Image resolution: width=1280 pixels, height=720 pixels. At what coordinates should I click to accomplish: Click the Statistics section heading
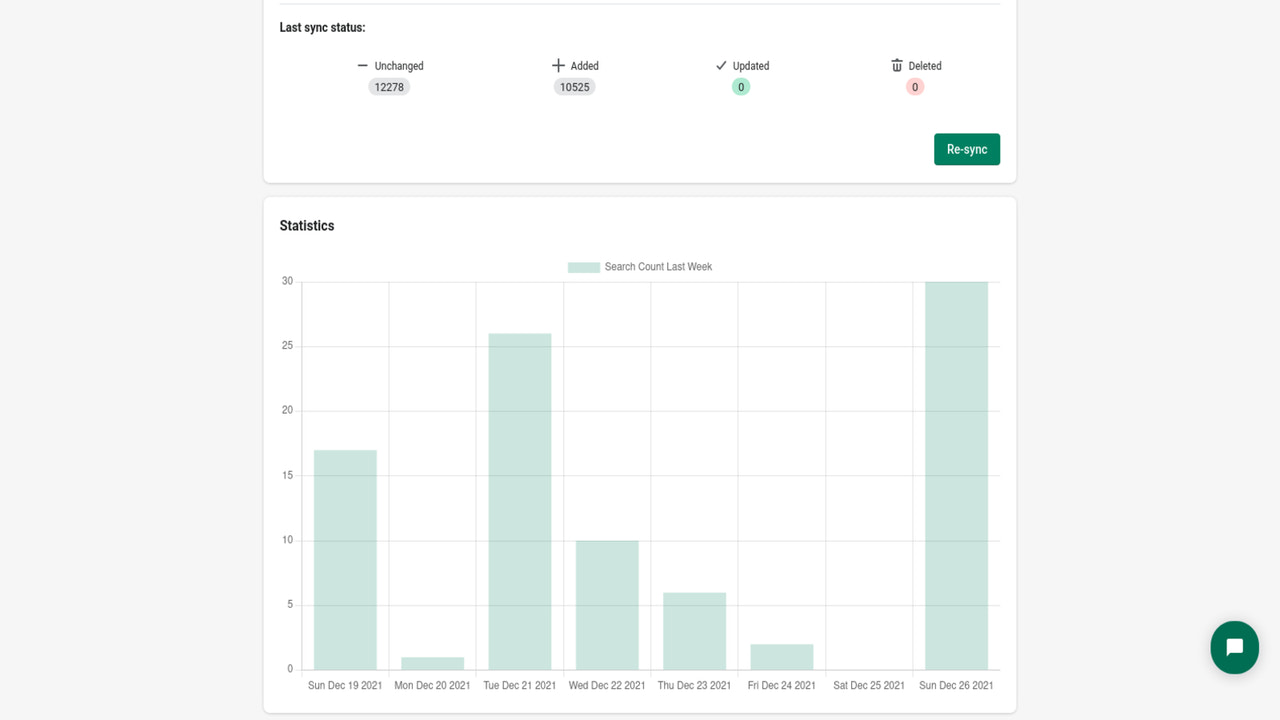(x=306, y=225)
